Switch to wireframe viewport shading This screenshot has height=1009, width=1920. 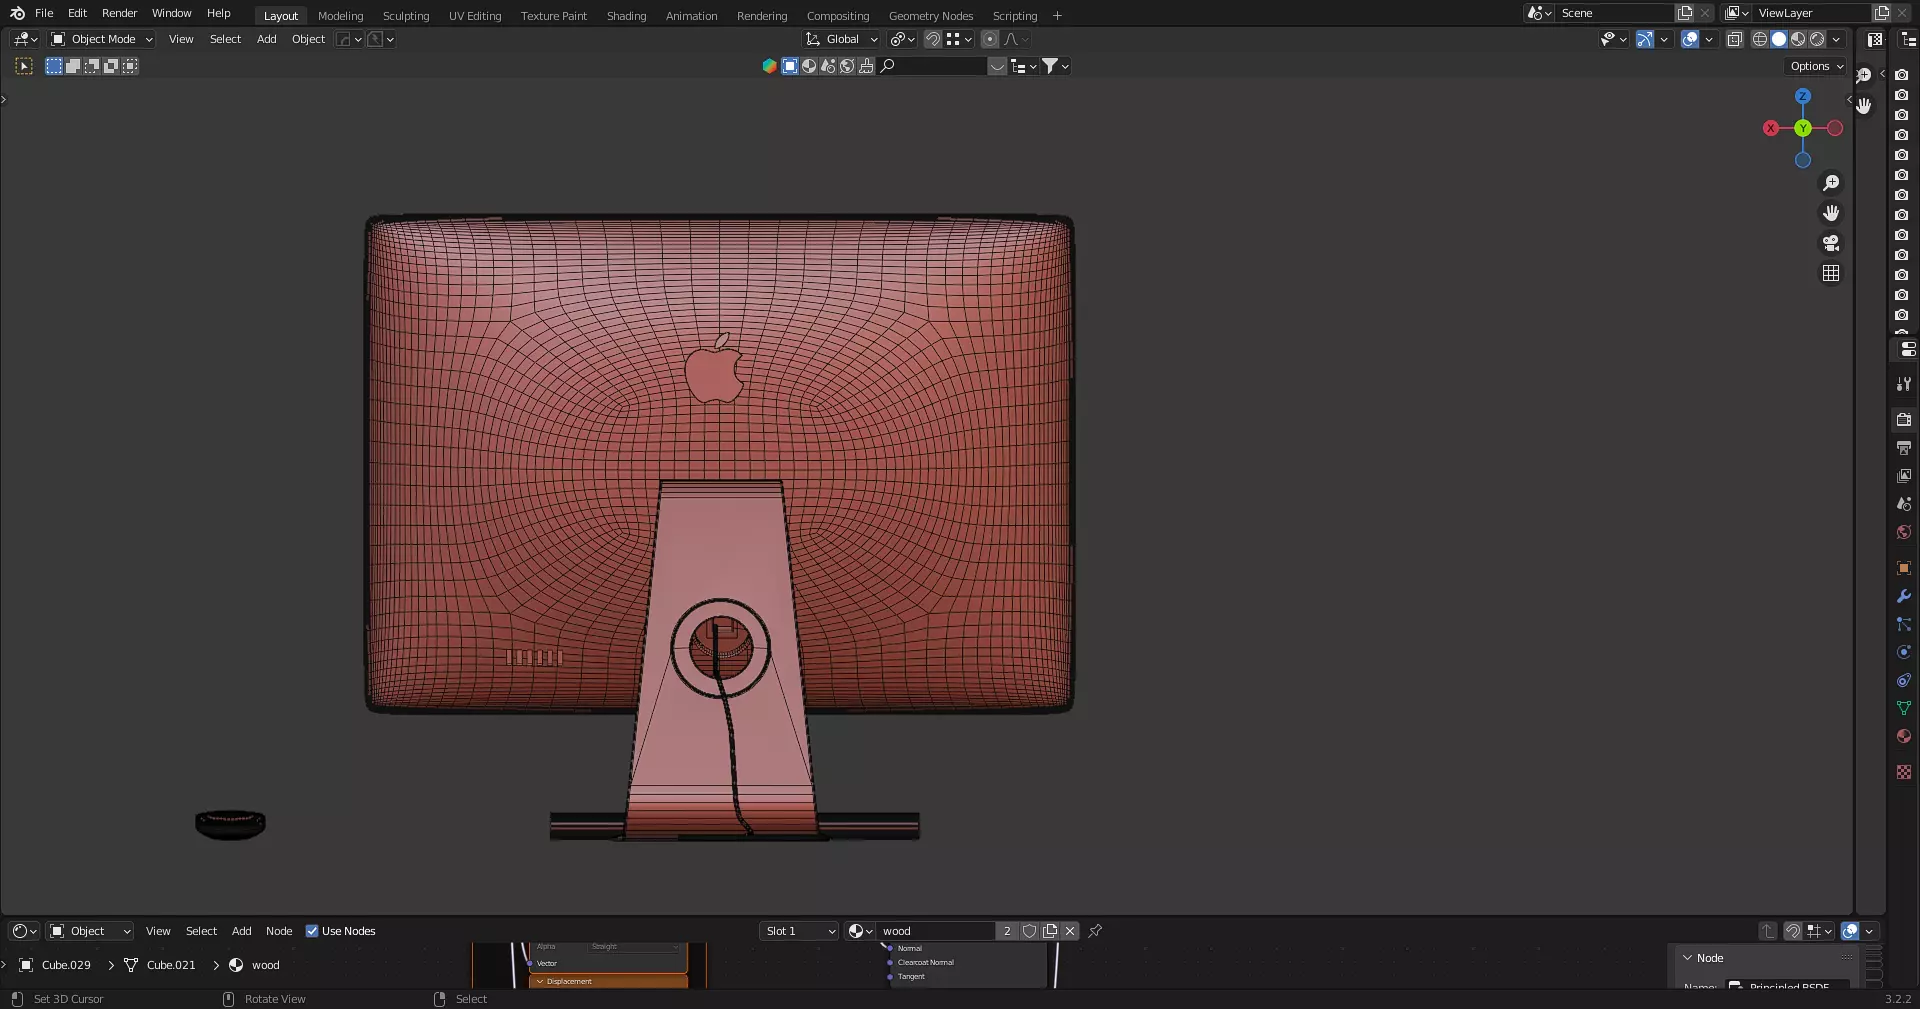pyautogui.click(x=1760, y=39)
